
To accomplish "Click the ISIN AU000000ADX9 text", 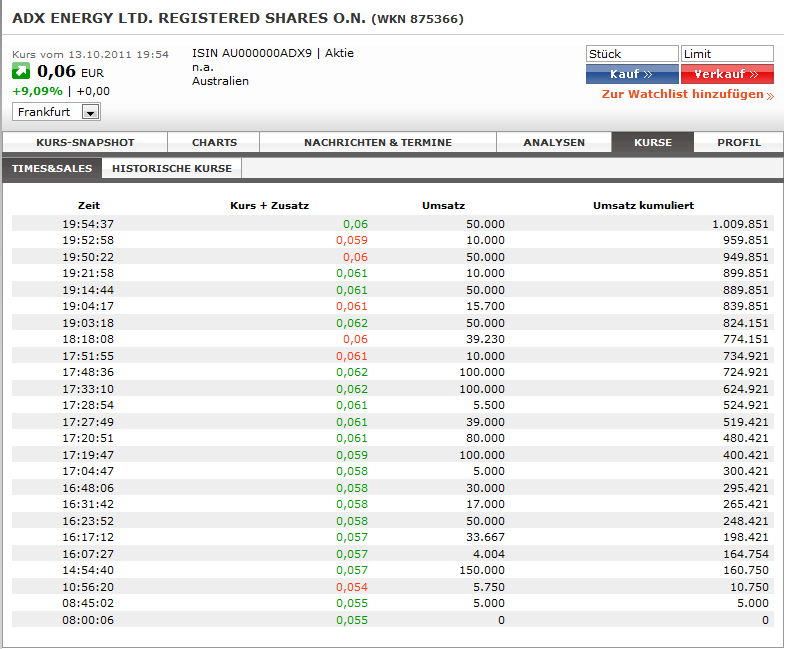I will [x=251, y=53].
